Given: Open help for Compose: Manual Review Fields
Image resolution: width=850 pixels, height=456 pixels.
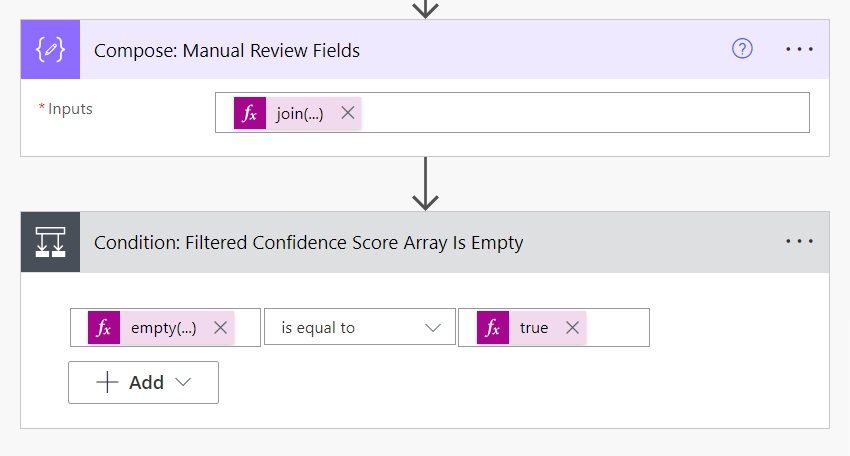Looking at the screenshot, I should (742, 49).
